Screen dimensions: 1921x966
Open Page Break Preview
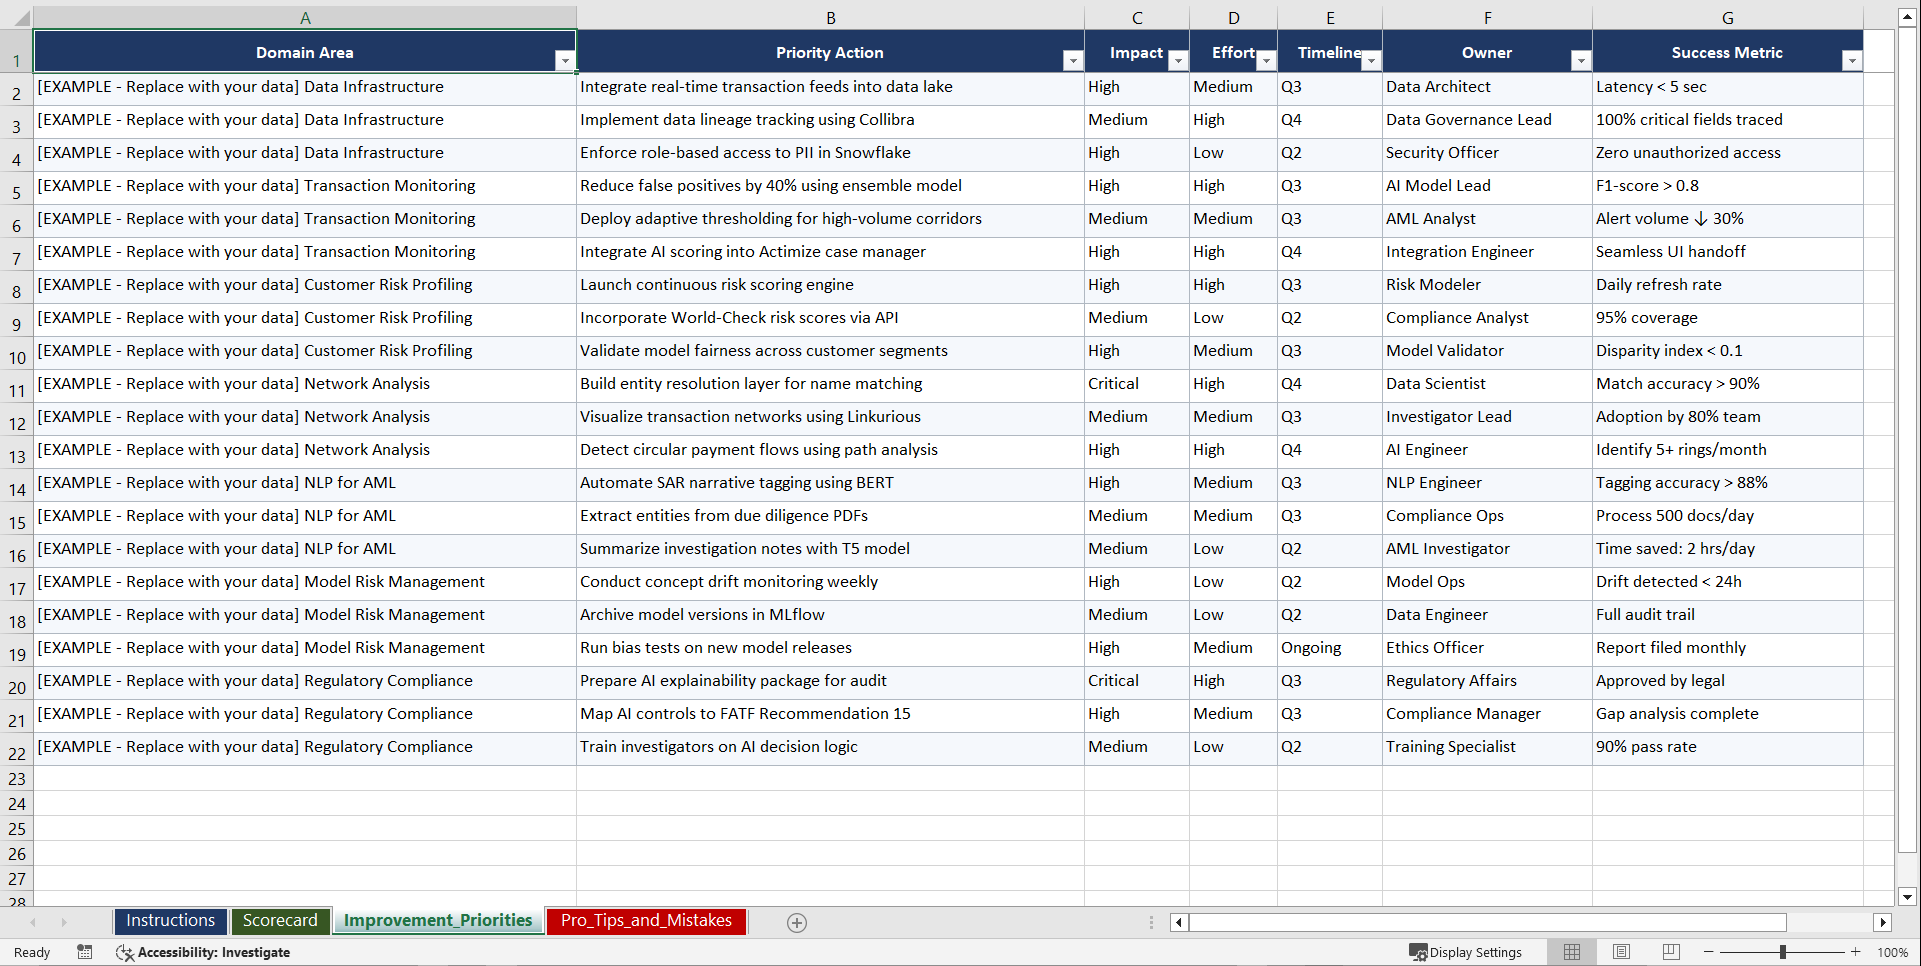(x=1670, y=952)
